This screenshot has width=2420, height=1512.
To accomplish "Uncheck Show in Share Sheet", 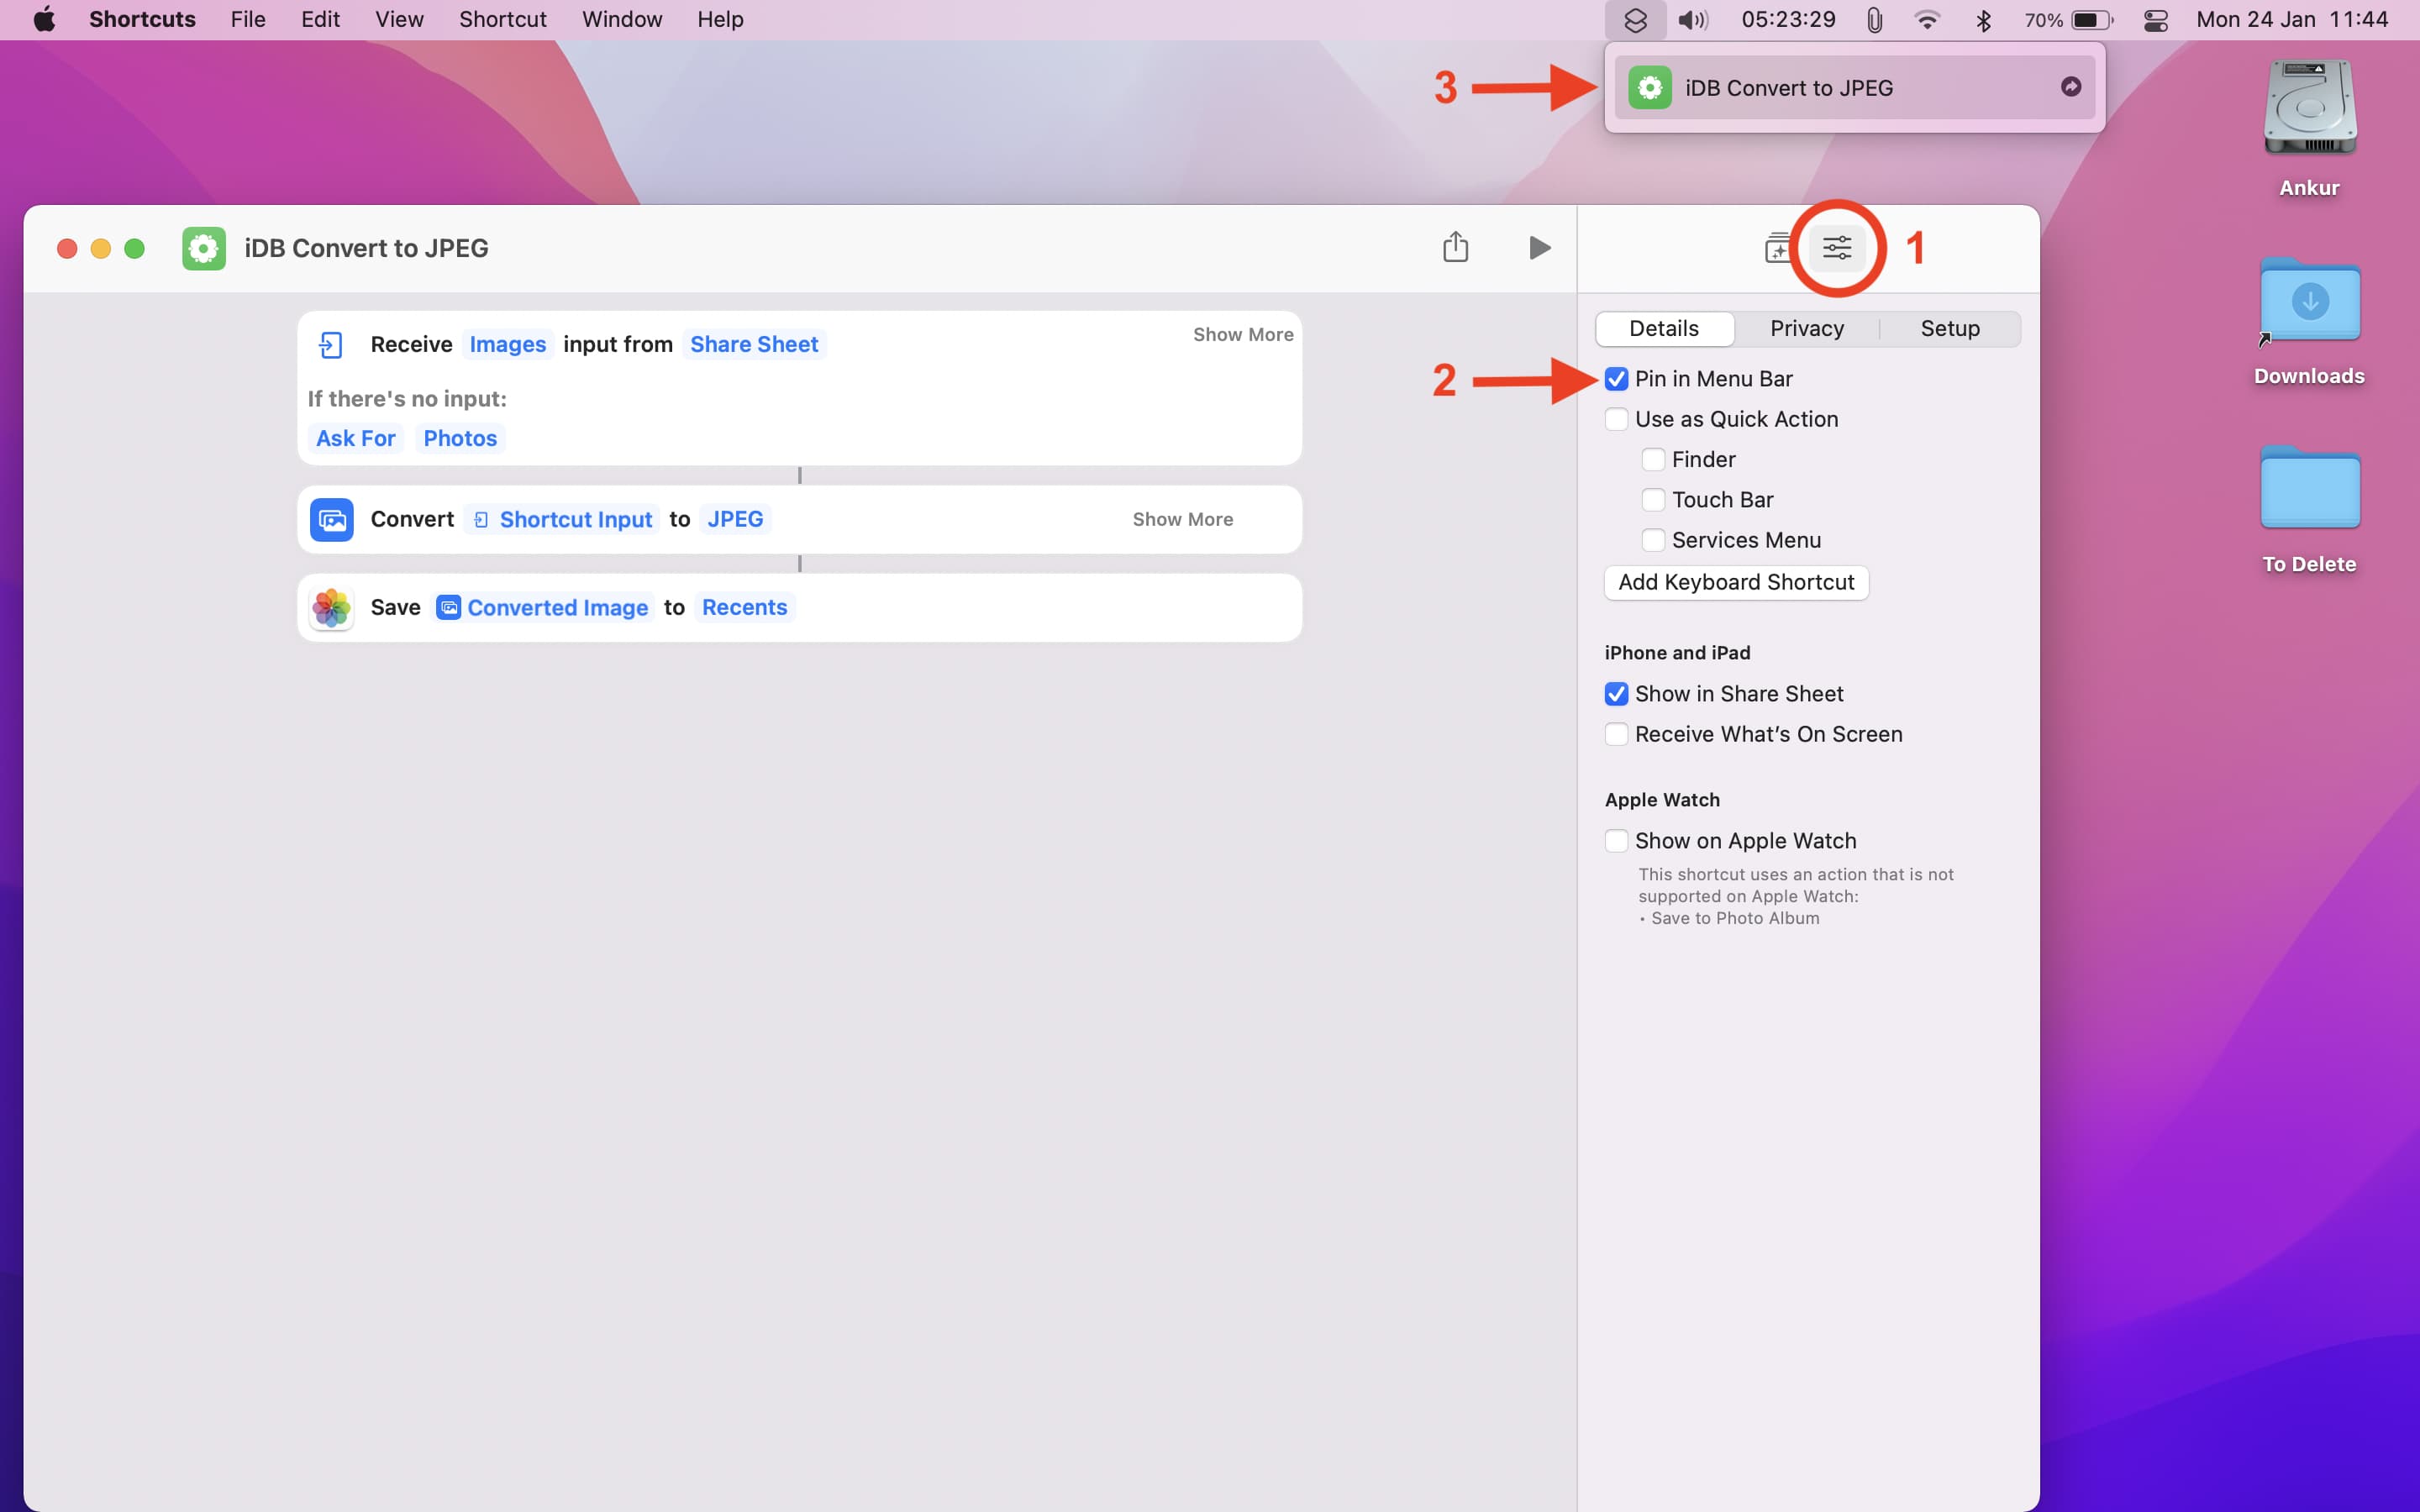I will pyautogui.click(x=1616, y=694).
